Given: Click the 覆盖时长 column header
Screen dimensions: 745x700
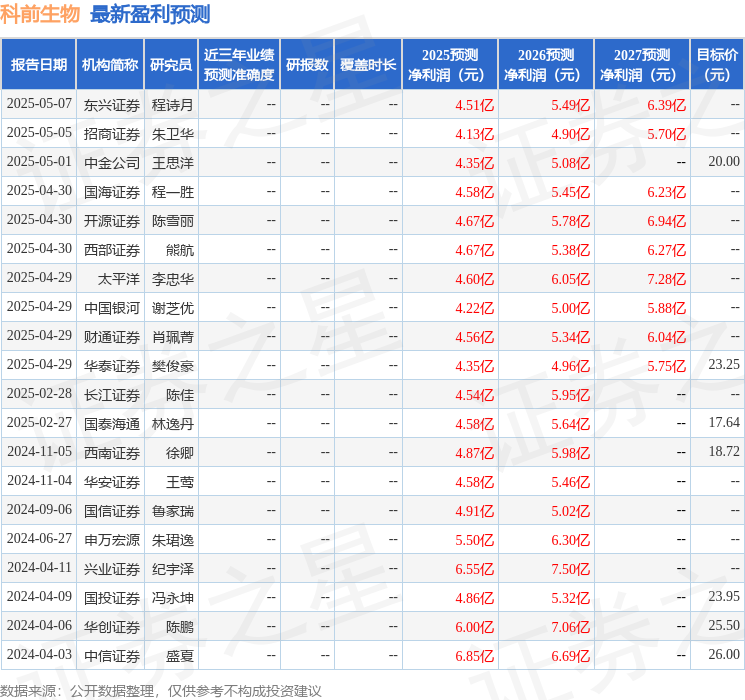Looking at the screenshot, I should (x=368, y=65).
